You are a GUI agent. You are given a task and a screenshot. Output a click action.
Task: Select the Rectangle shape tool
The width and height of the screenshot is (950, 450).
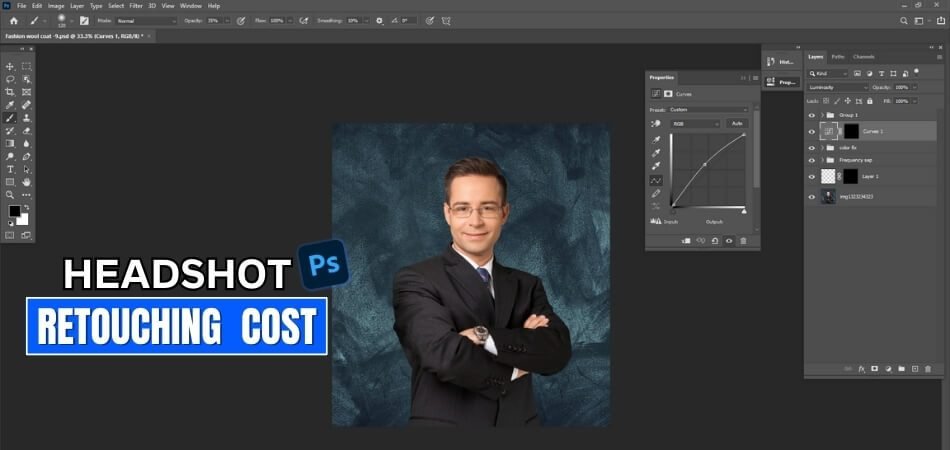tap(10, 182)
